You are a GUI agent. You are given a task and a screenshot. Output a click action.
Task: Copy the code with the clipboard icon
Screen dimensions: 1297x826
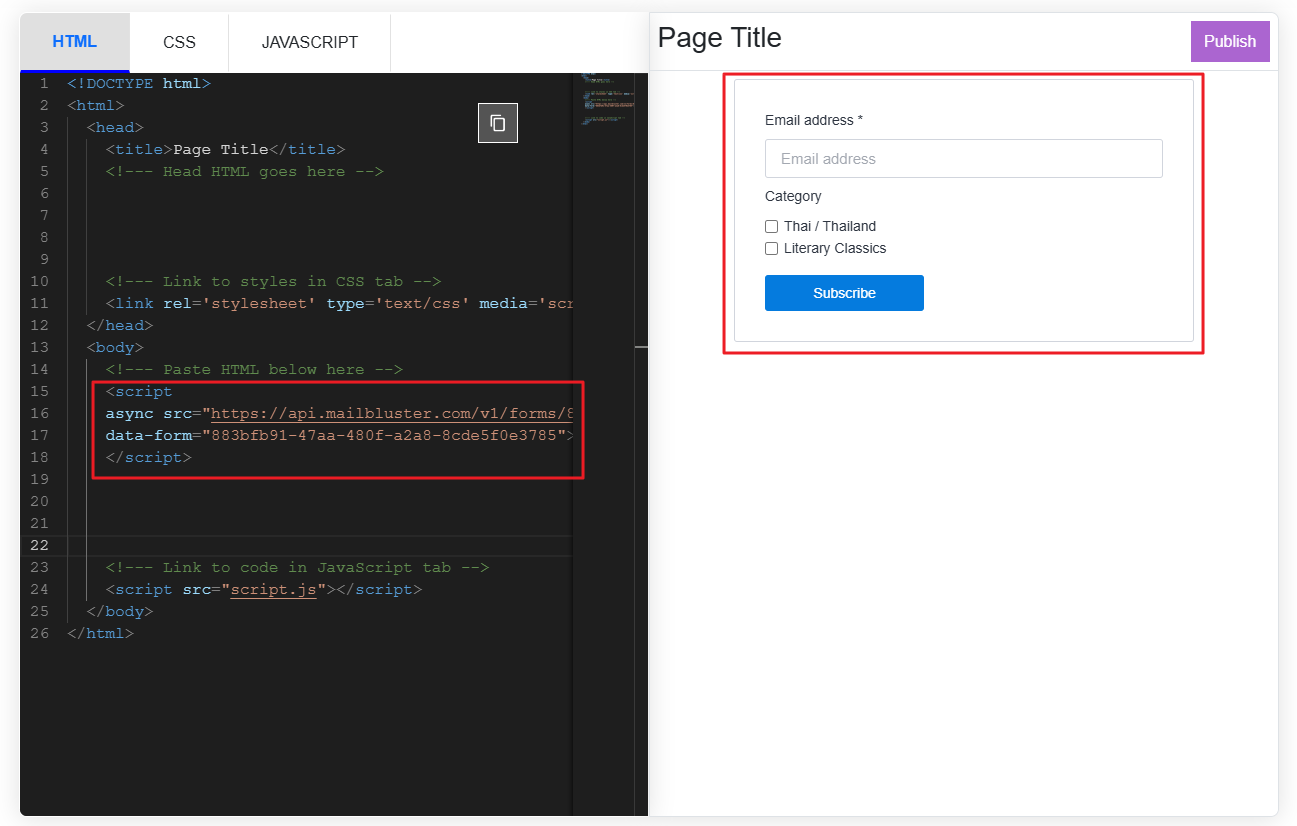pos(497,123)
